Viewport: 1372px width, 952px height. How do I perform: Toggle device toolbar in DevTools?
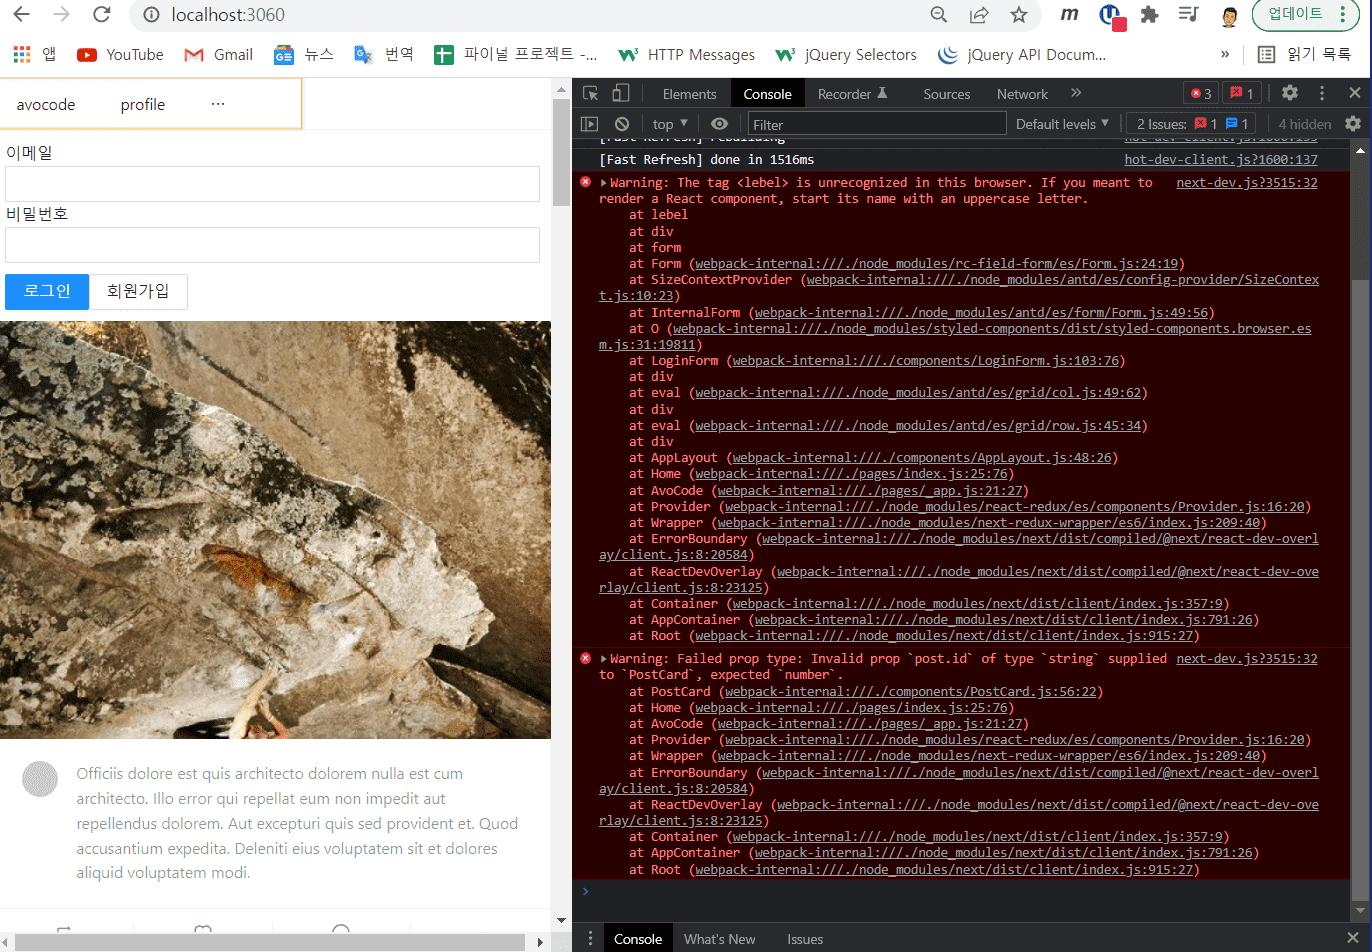coord(621,93)
